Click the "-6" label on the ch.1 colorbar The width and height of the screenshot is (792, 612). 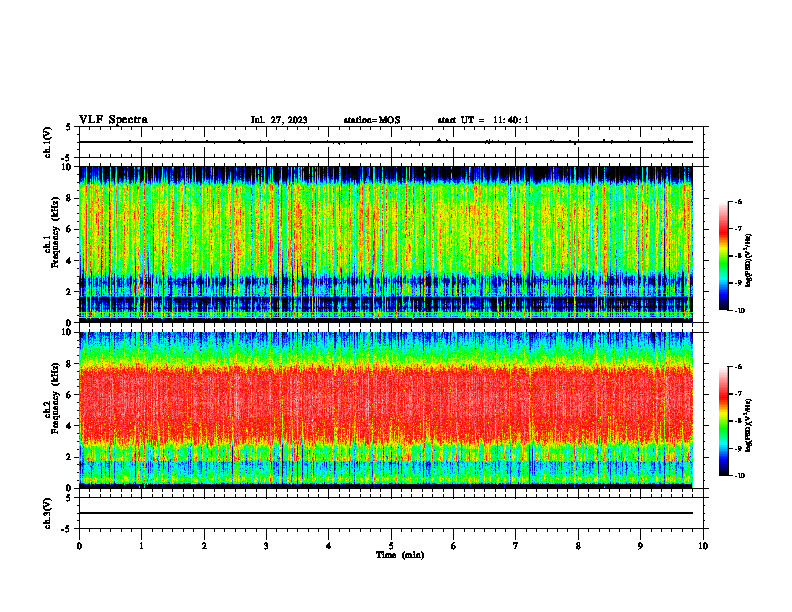click(738, 201)
